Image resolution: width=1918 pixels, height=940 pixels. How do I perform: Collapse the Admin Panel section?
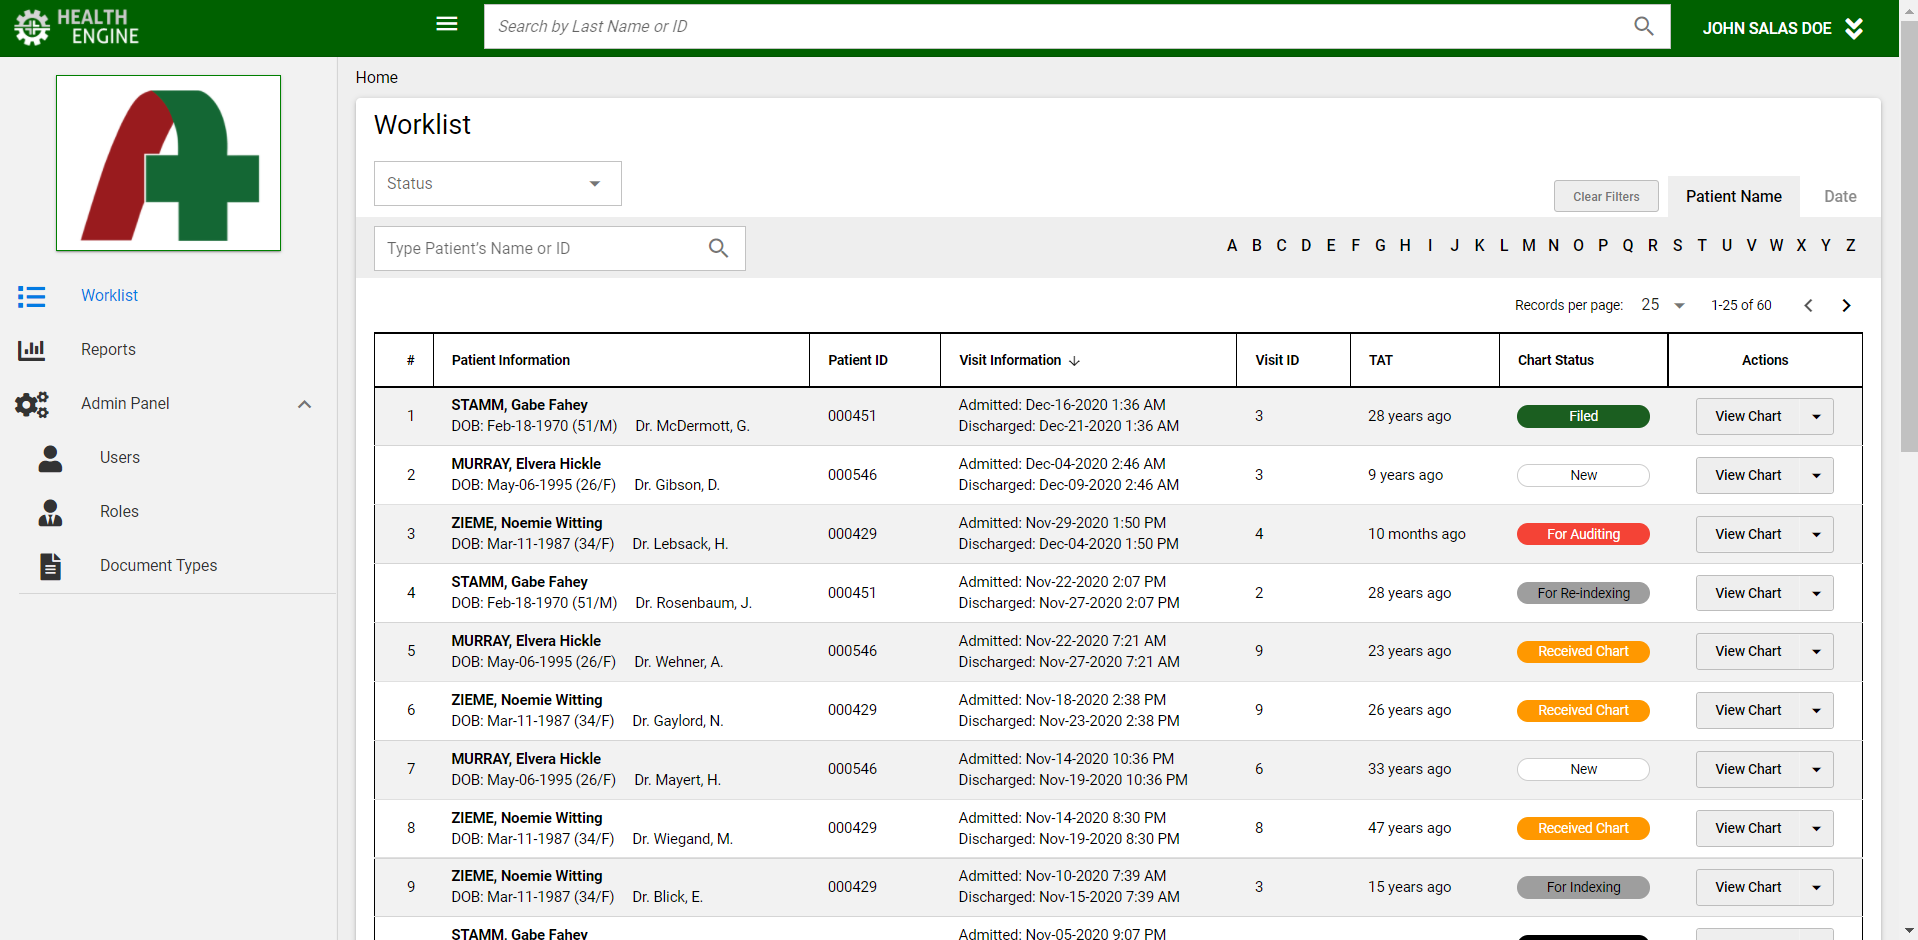click(x=305, y=404)
